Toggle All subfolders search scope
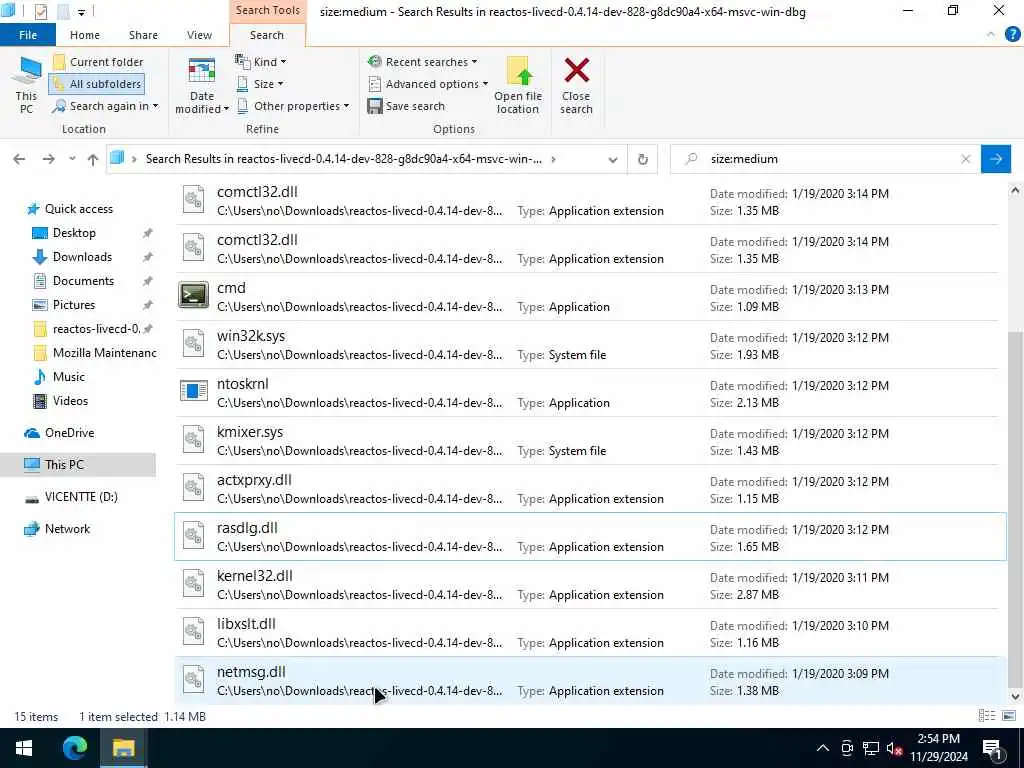Viewport: 1024px width, 768px height. coord(97,84)
